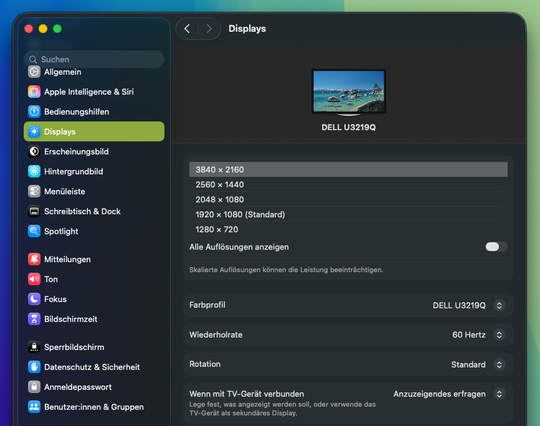Click the Ton speaker icon

pyautogui.click(x=34, y=279)
